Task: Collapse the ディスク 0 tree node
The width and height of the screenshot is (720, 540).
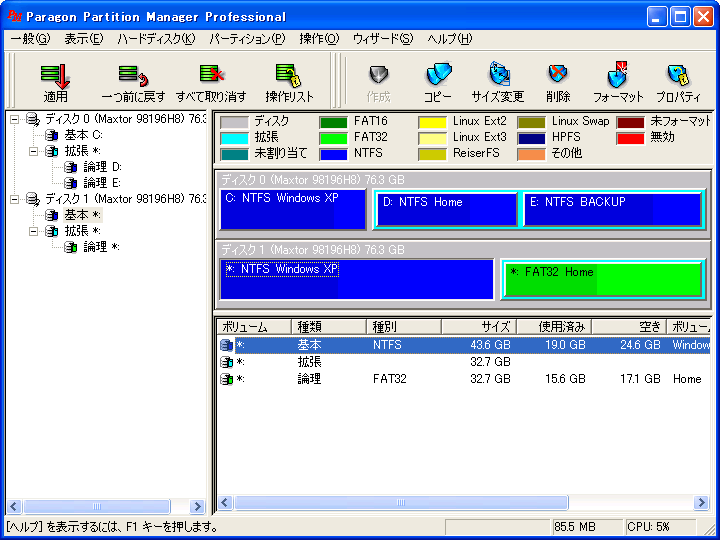Action: [15, 119]
